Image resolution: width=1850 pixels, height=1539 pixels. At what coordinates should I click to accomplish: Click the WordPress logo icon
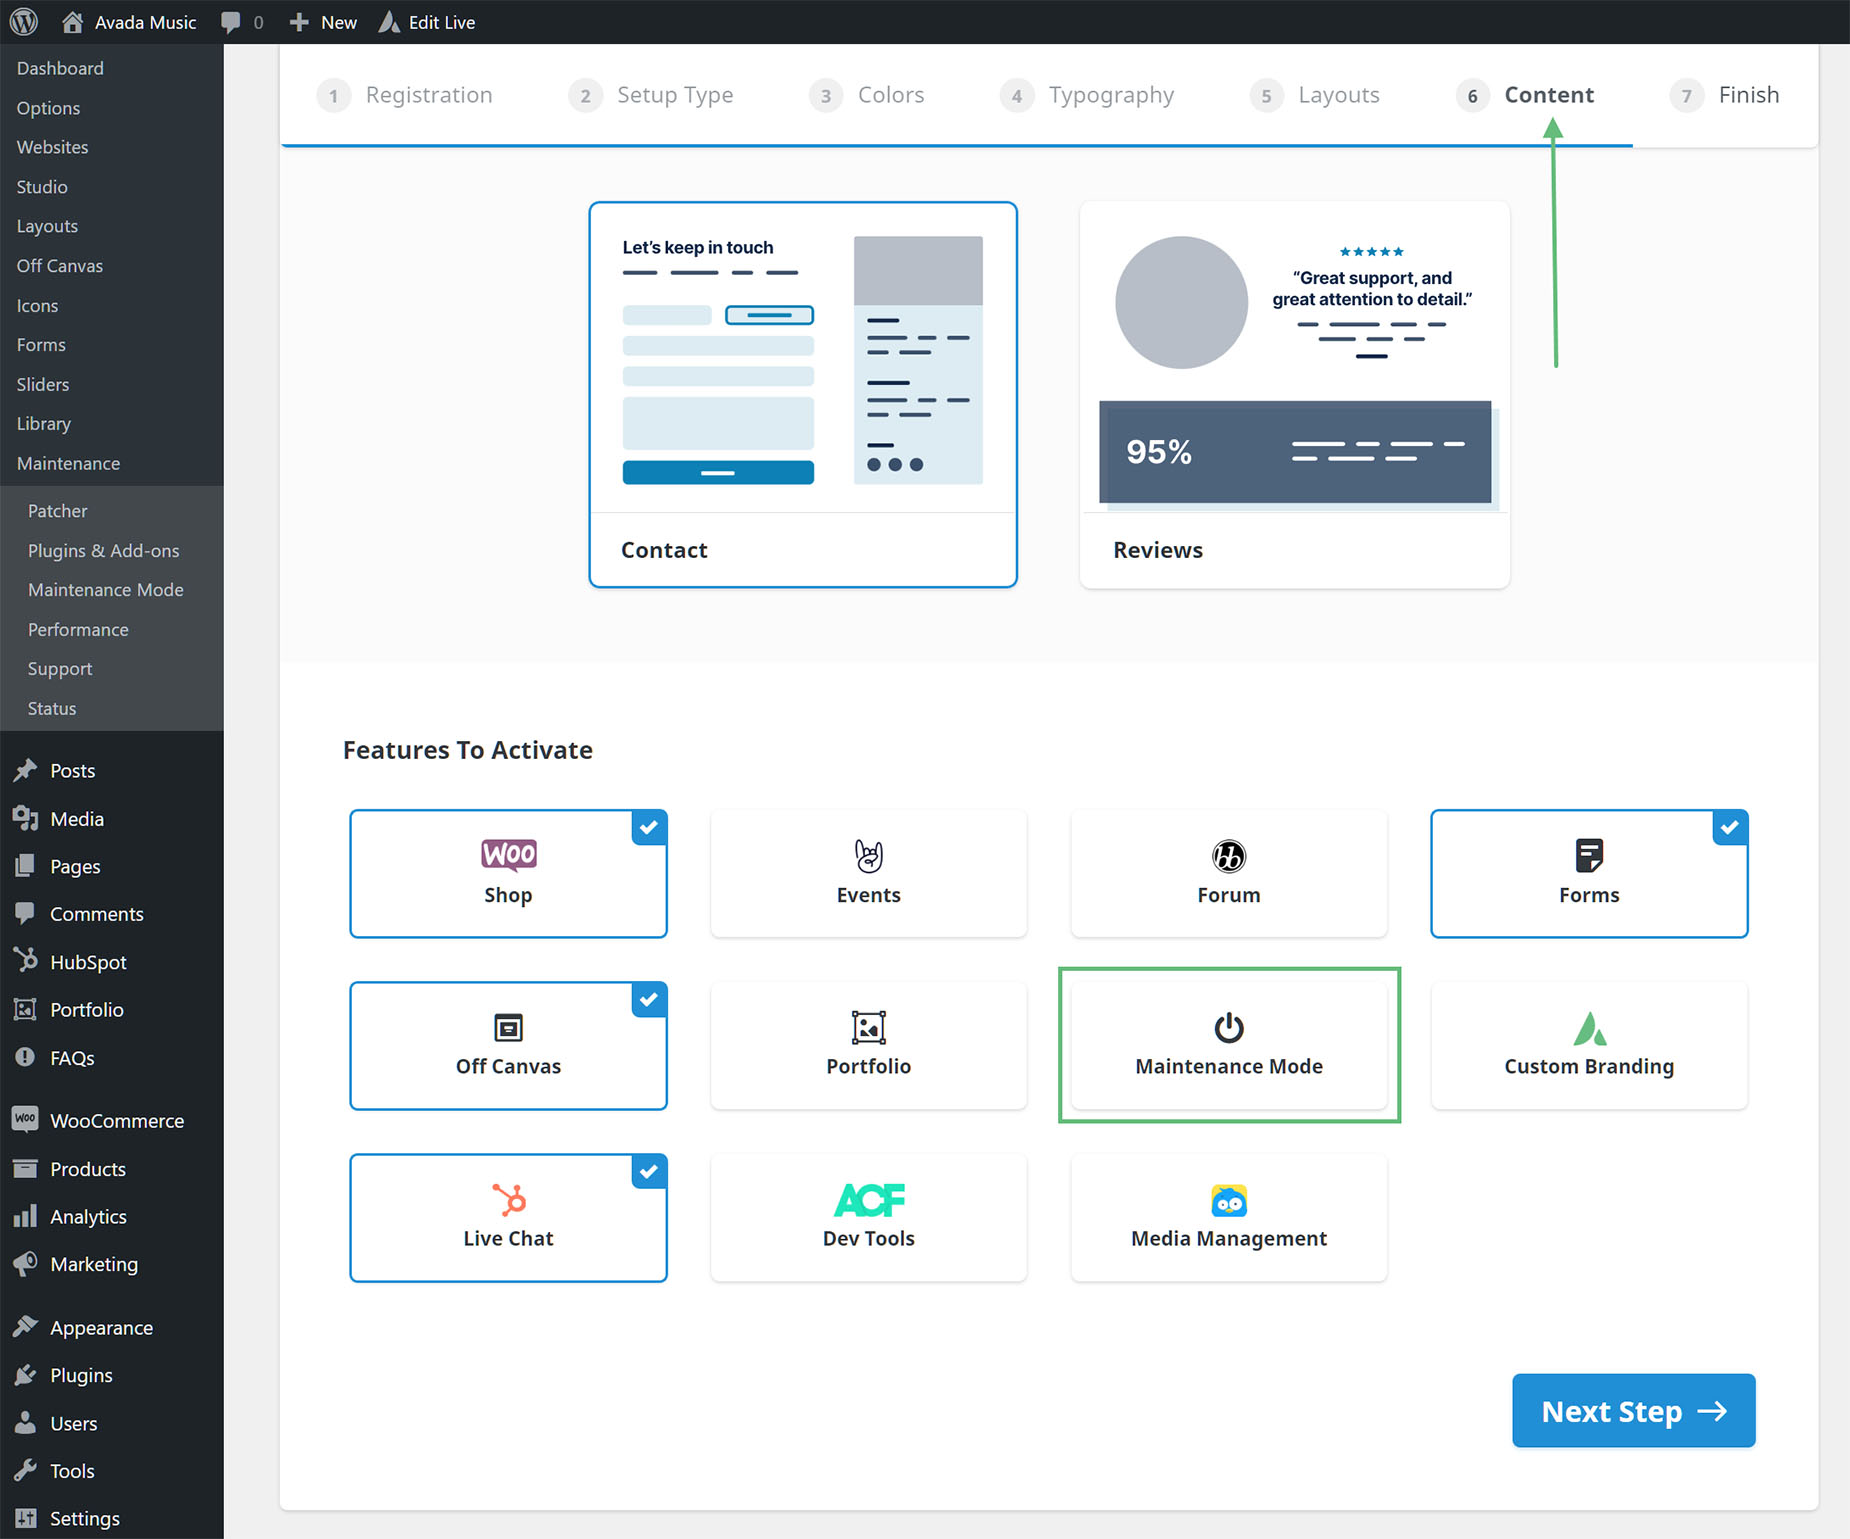tap(24, 21)
